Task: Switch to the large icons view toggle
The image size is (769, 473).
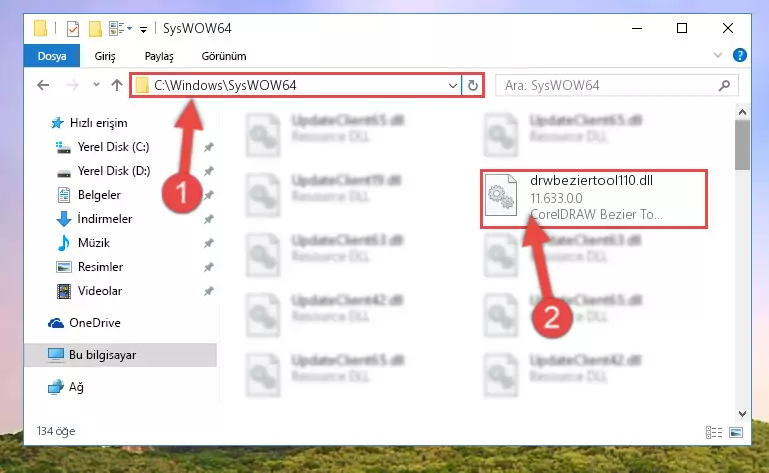Action: point(736,432)
